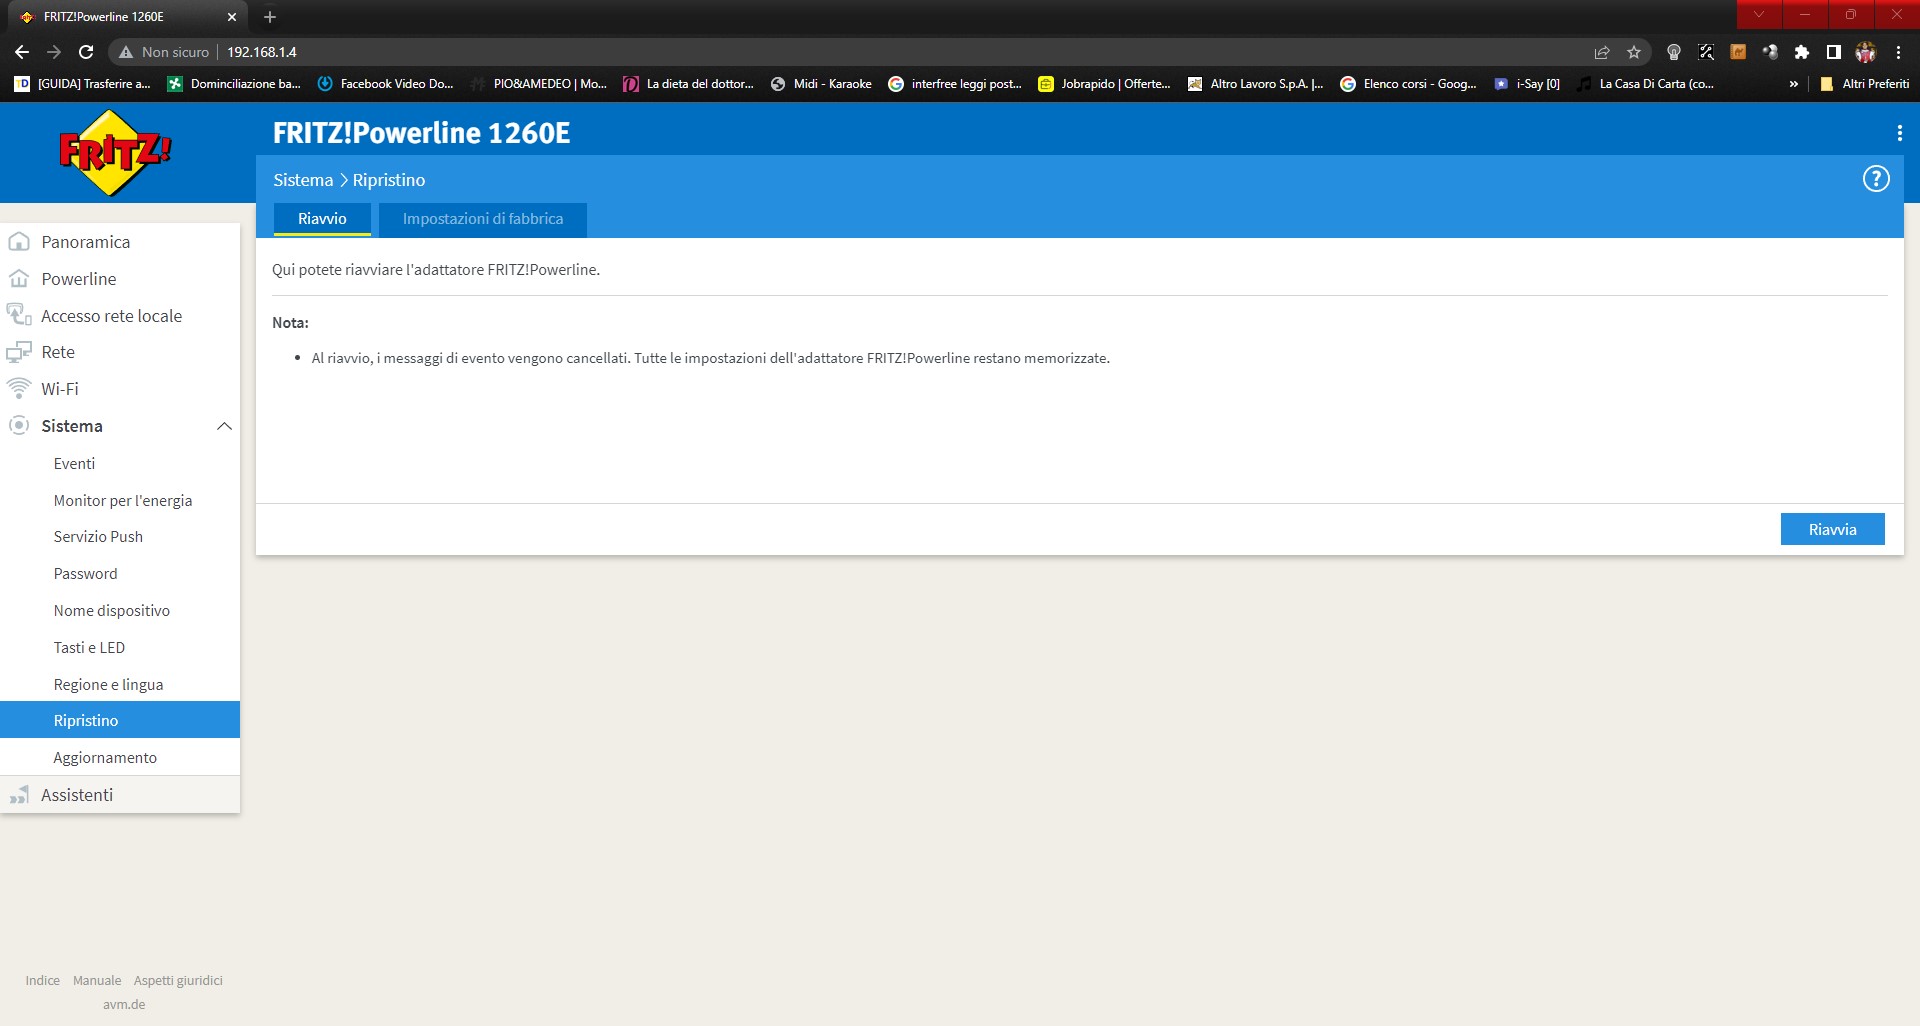Click the FRITZ! logo

click(x=115, y=153)
